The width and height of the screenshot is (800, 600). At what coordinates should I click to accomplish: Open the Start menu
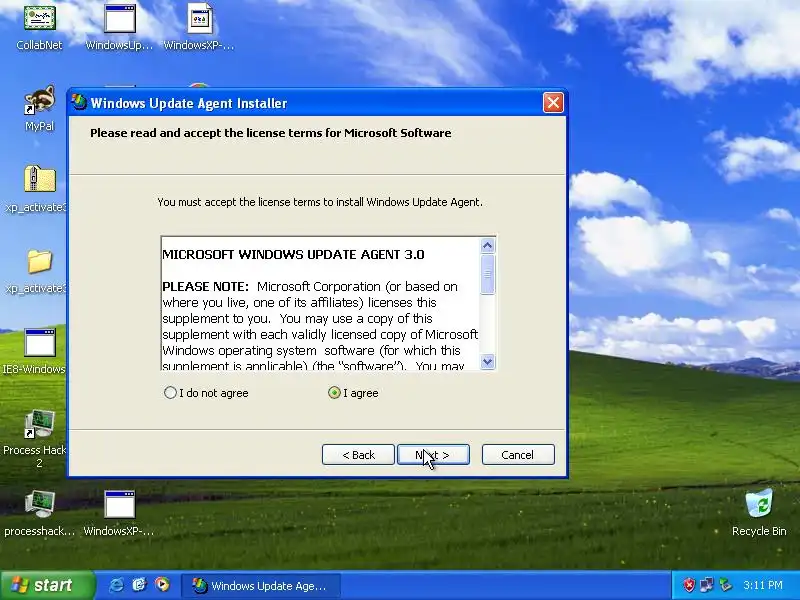tap(47, 585)
